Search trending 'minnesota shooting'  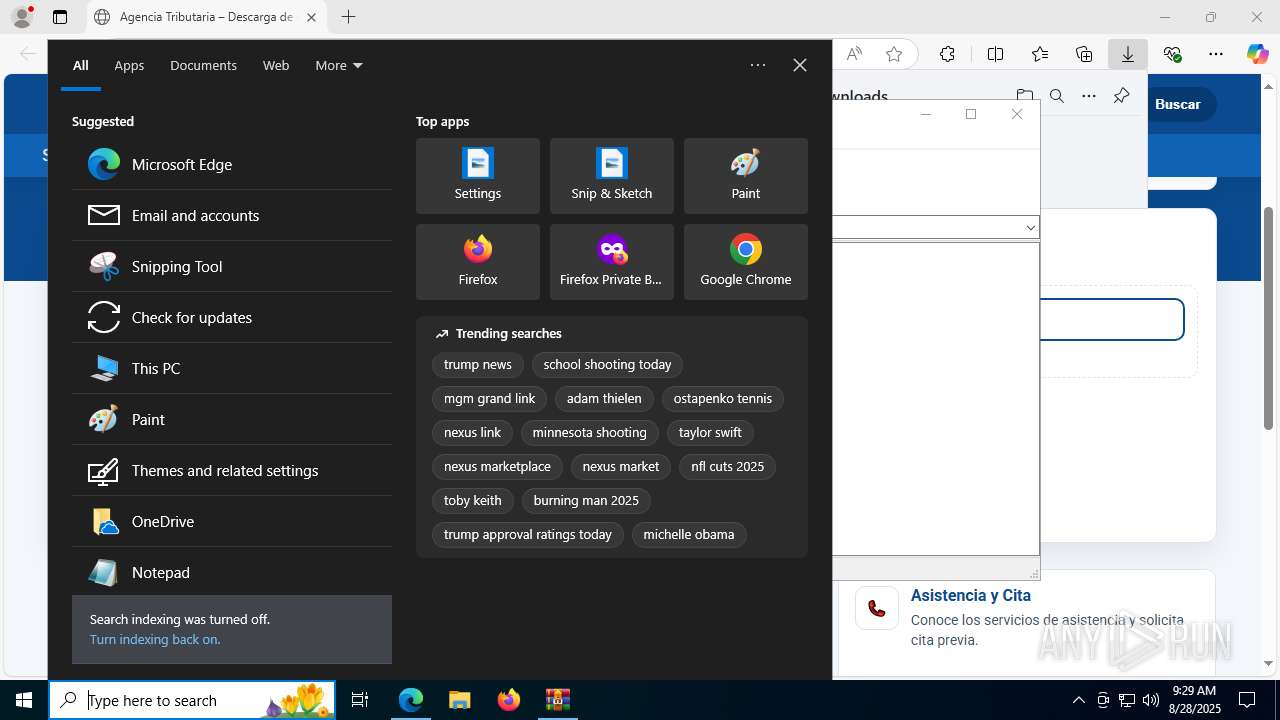pos(590,433)
